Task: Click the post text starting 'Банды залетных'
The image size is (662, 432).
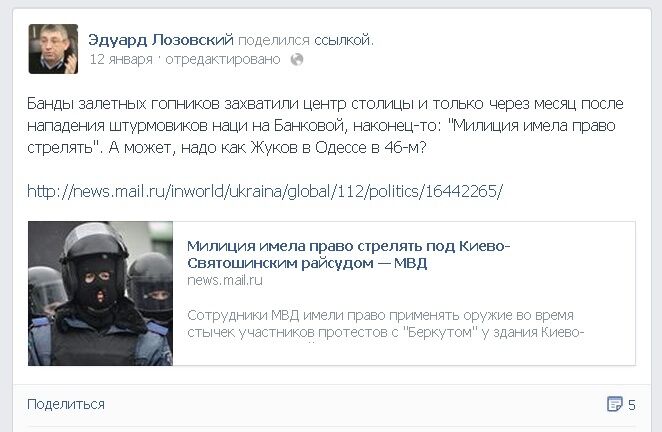Action: (x=325, y=125)
